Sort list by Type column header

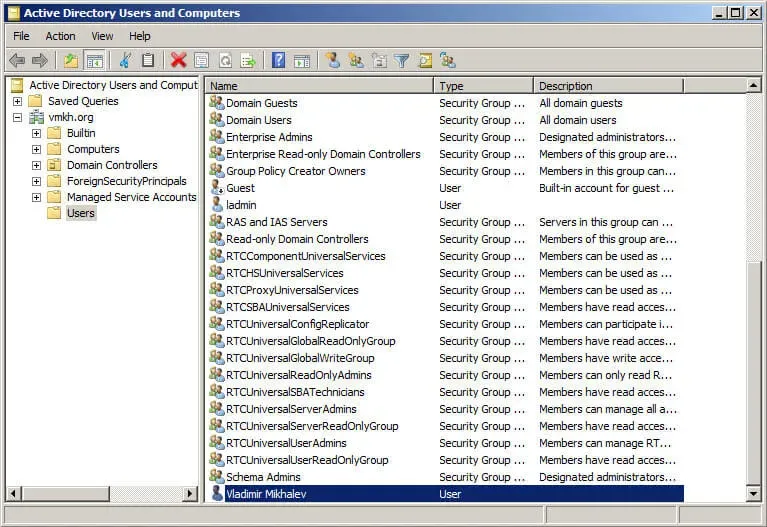(483, 86)
